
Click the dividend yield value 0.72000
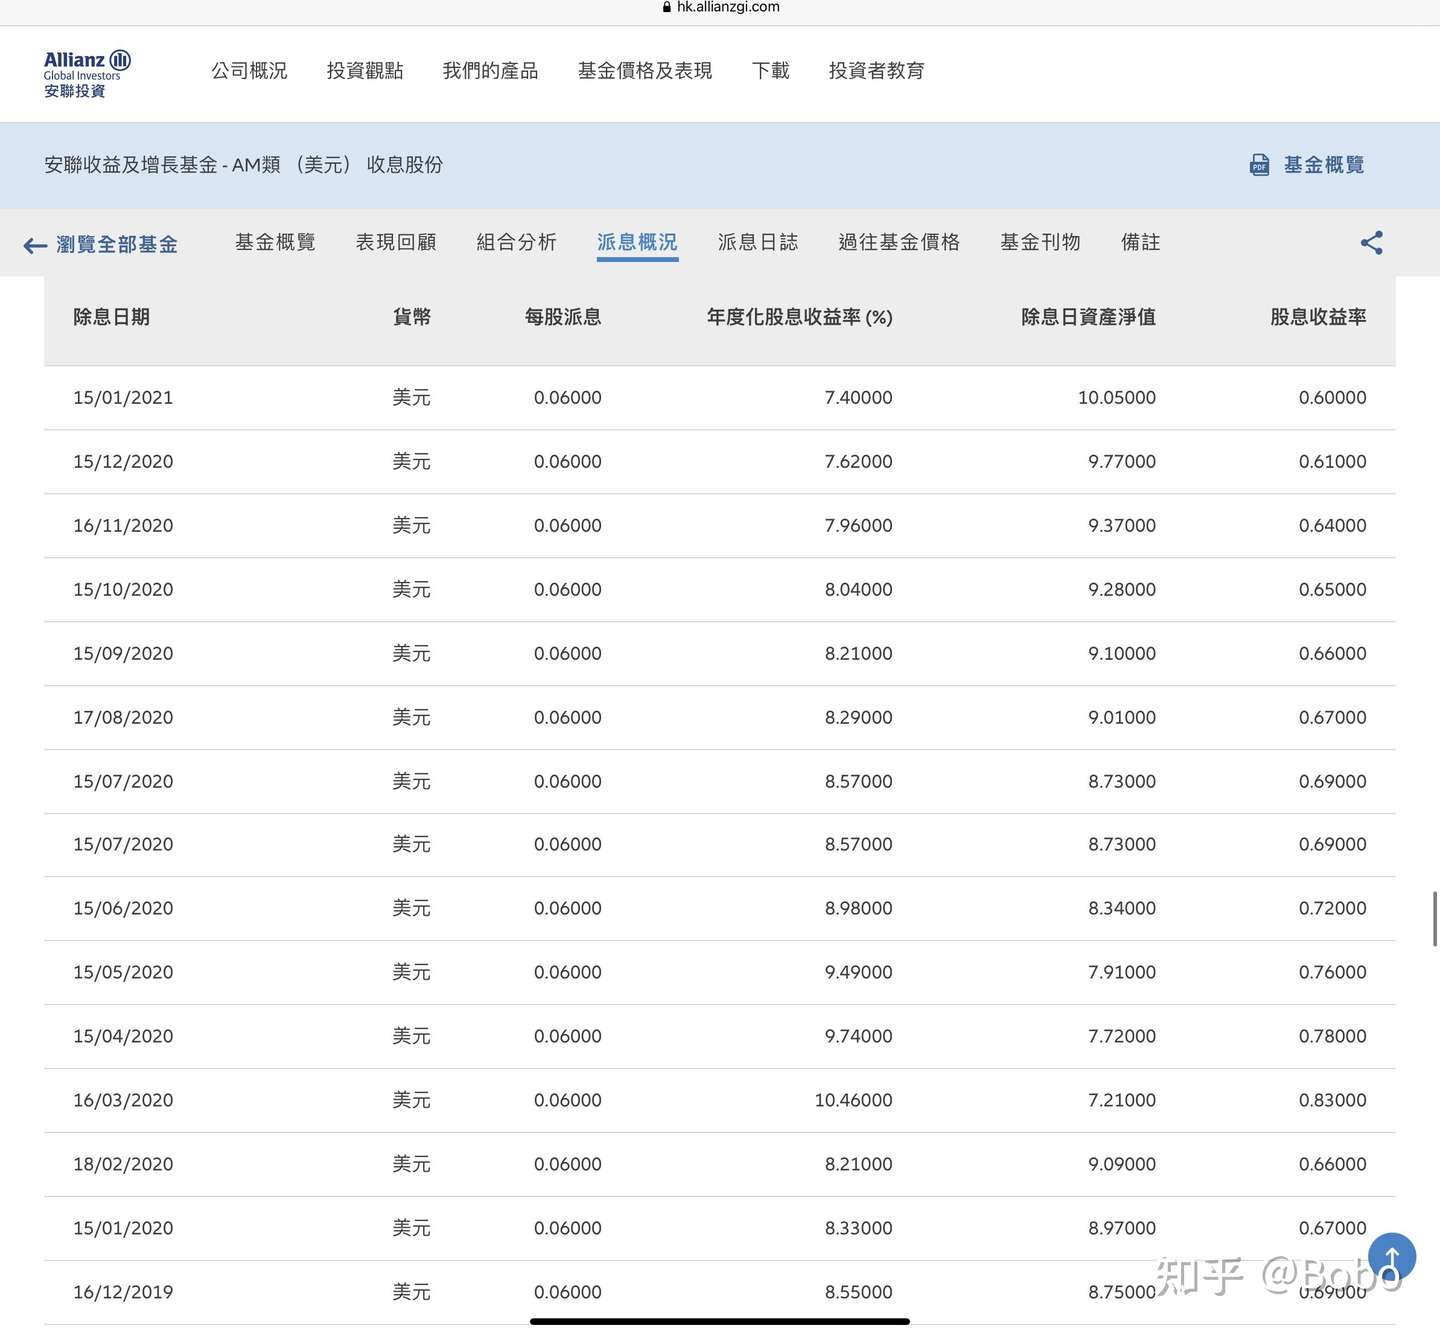1333,909
